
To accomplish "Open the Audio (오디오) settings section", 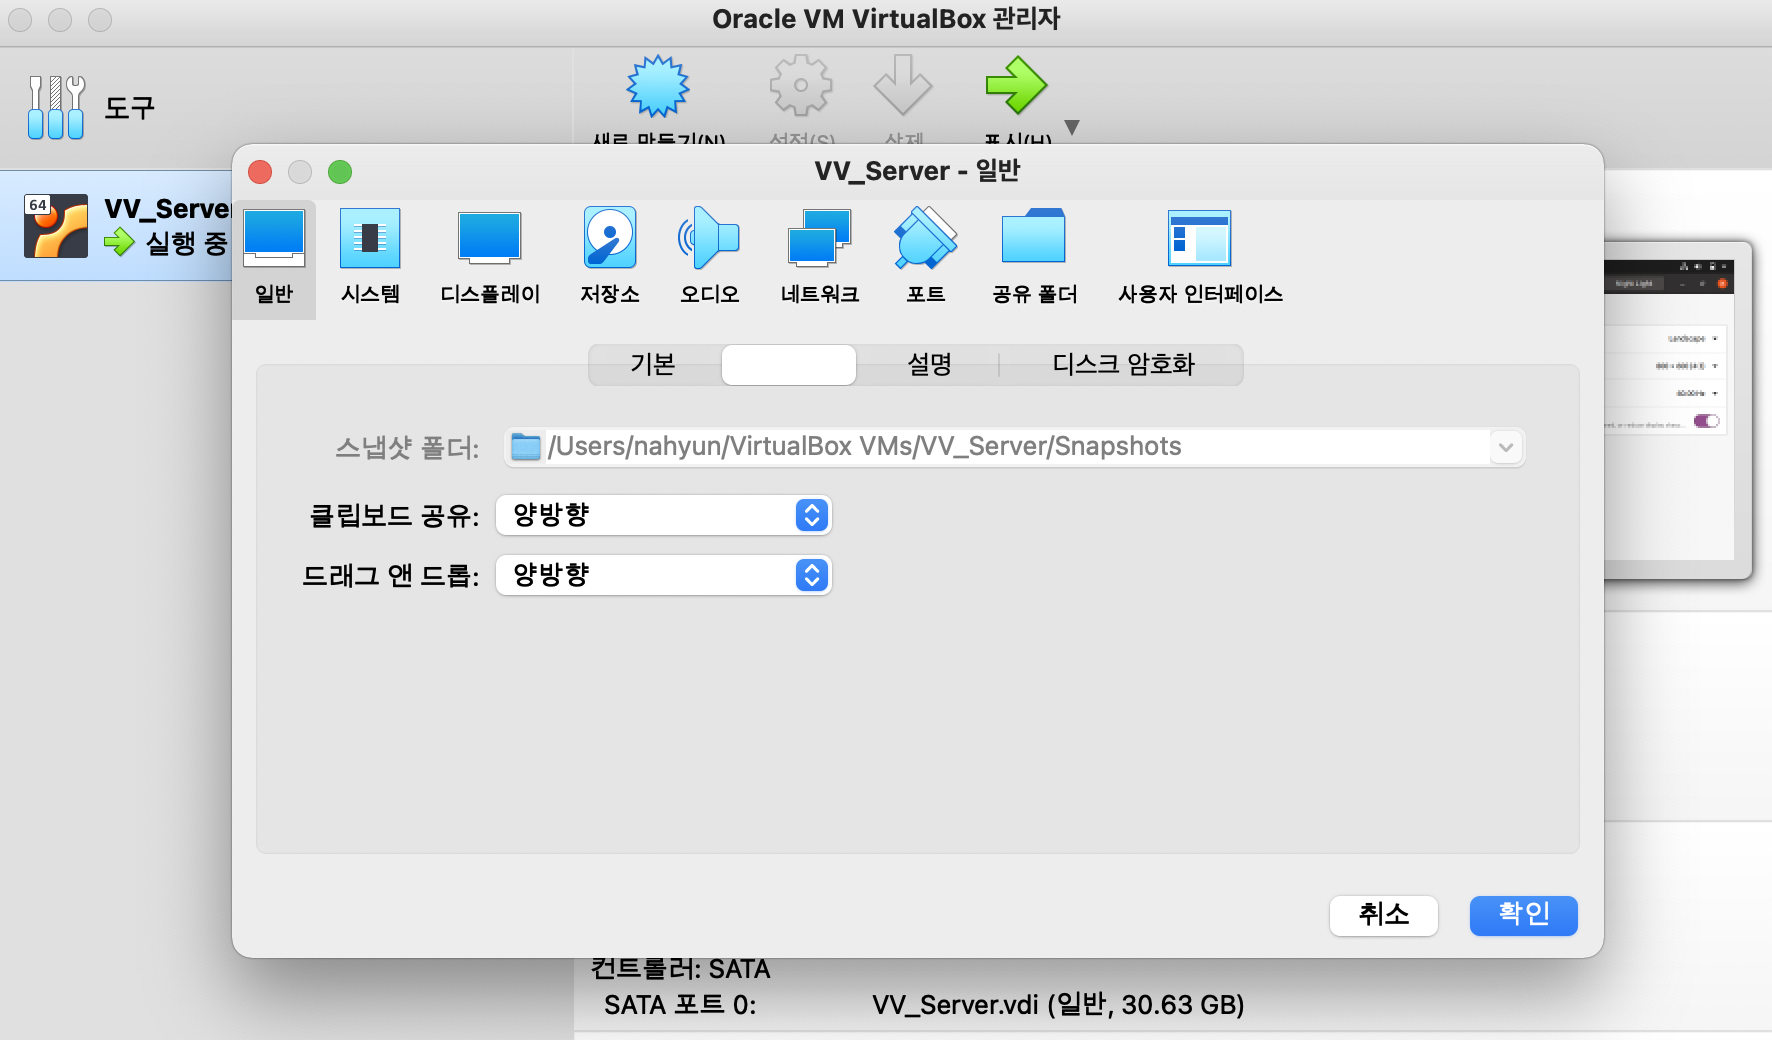I will pos(710,257).
